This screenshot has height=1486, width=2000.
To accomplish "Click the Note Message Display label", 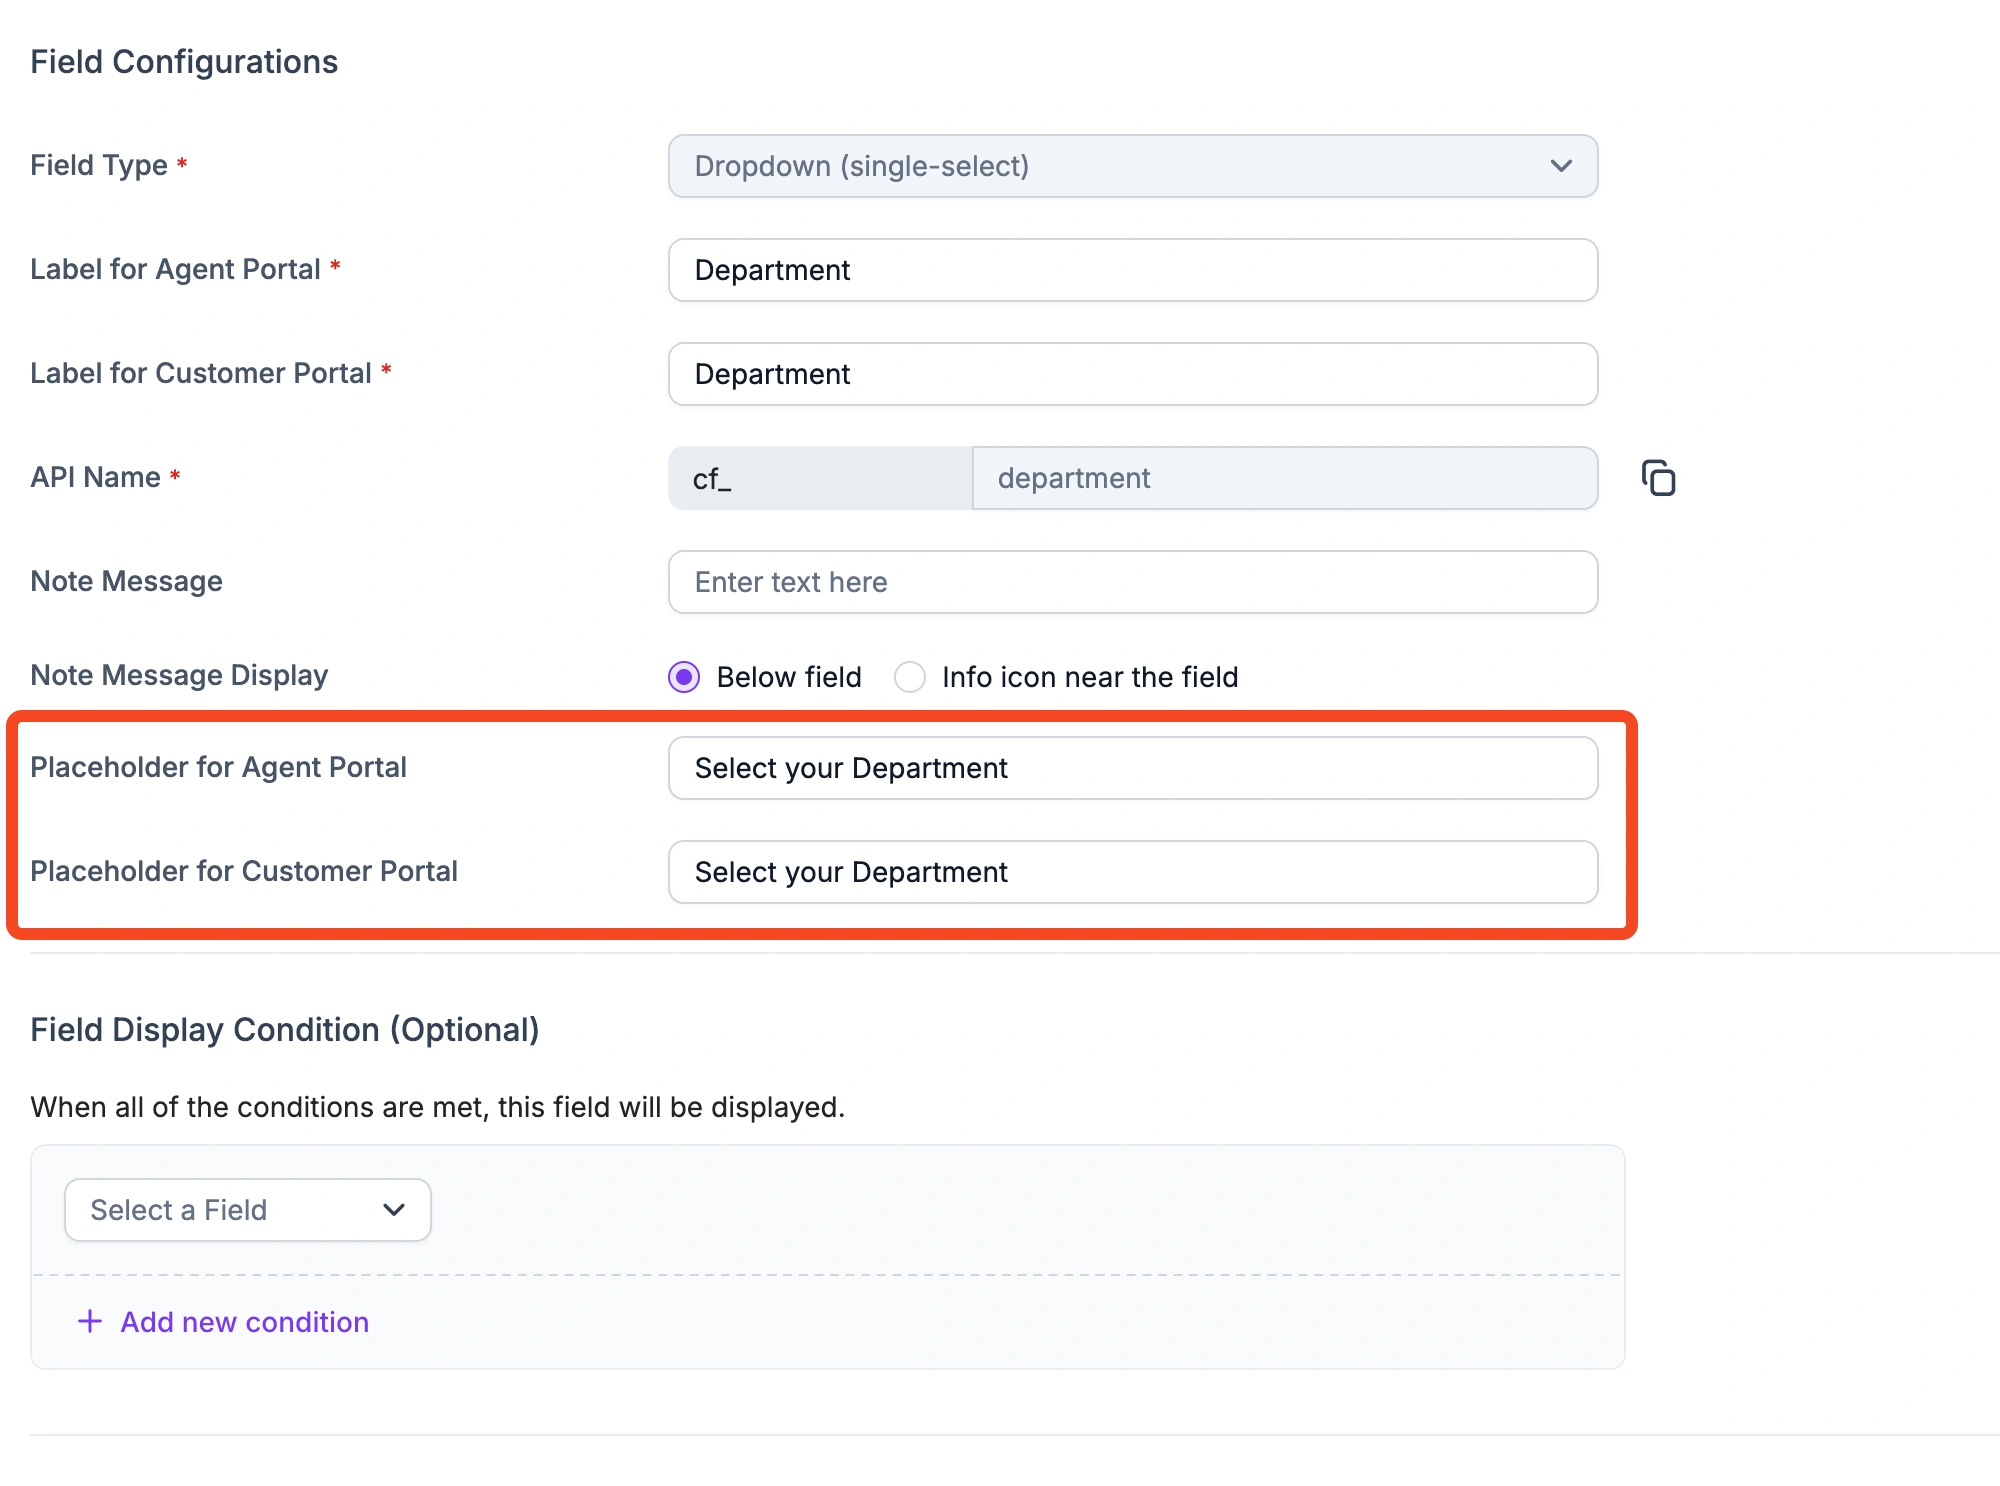I will [179, 675].
